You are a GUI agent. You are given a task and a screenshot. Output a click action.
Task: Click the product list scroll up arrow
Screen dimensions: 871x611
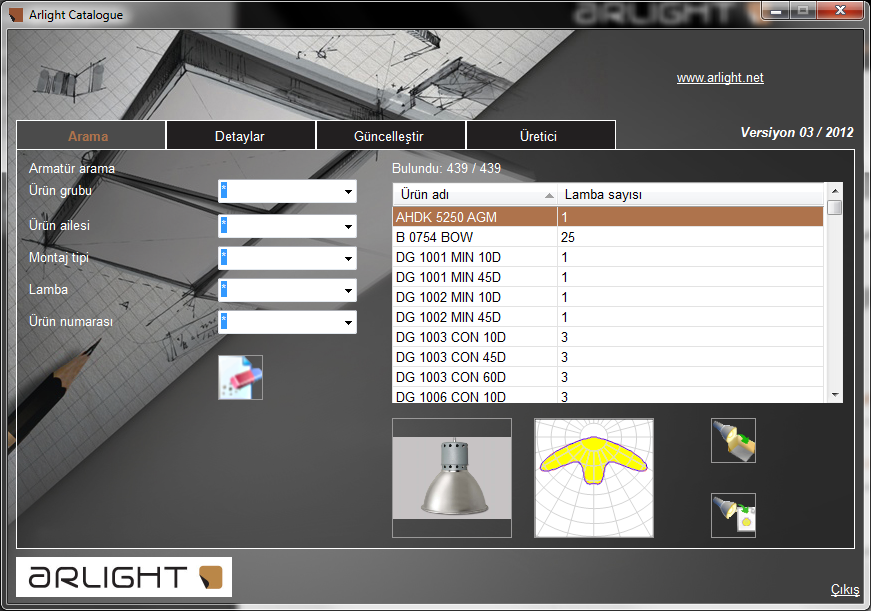point(834,191)
